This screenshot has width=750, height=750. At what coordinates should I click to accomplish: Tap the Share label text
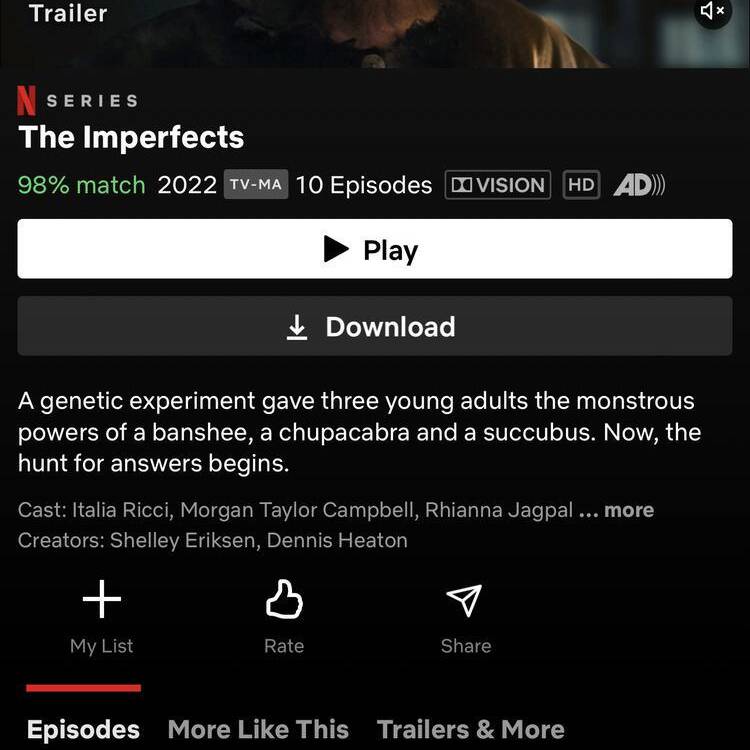tap(466, 646)
